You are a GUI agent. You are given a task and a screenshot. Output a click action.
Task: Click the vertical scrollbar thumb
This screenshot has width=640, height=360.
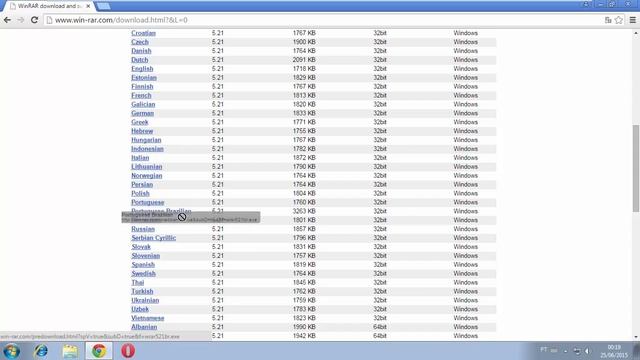[x=636, y=168]
